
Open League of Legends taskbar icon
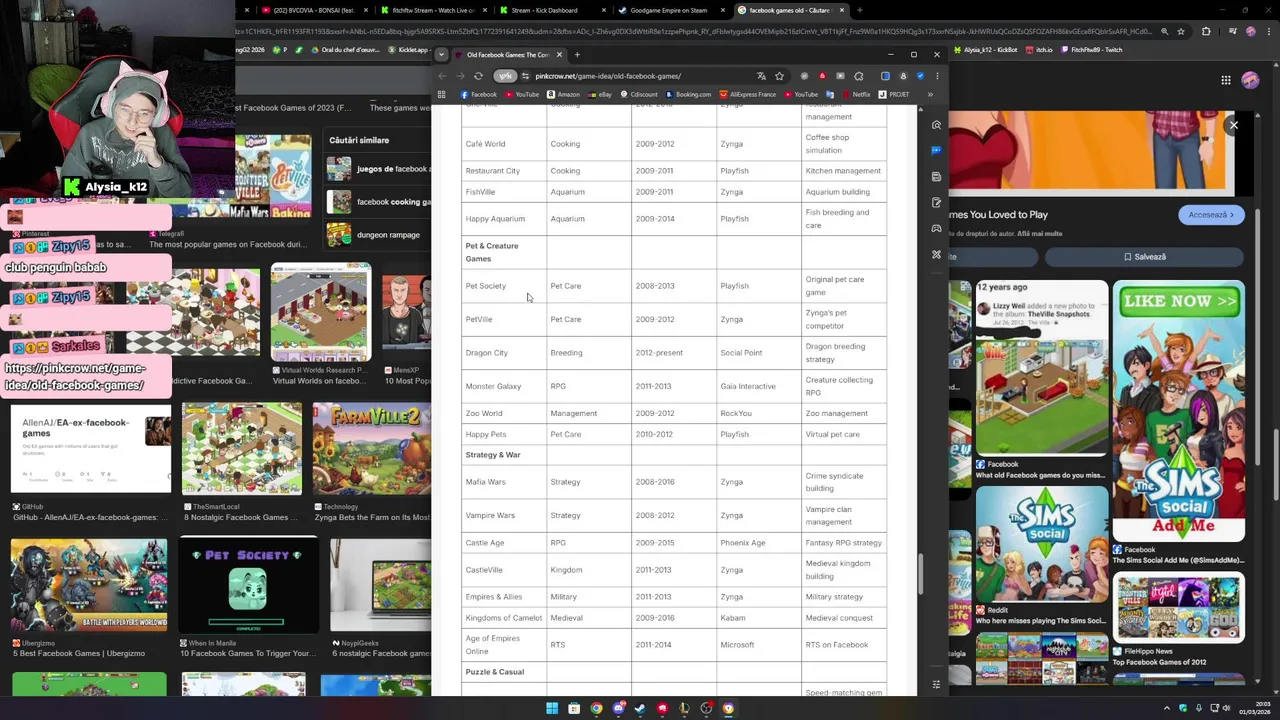(x=684, y=709)
